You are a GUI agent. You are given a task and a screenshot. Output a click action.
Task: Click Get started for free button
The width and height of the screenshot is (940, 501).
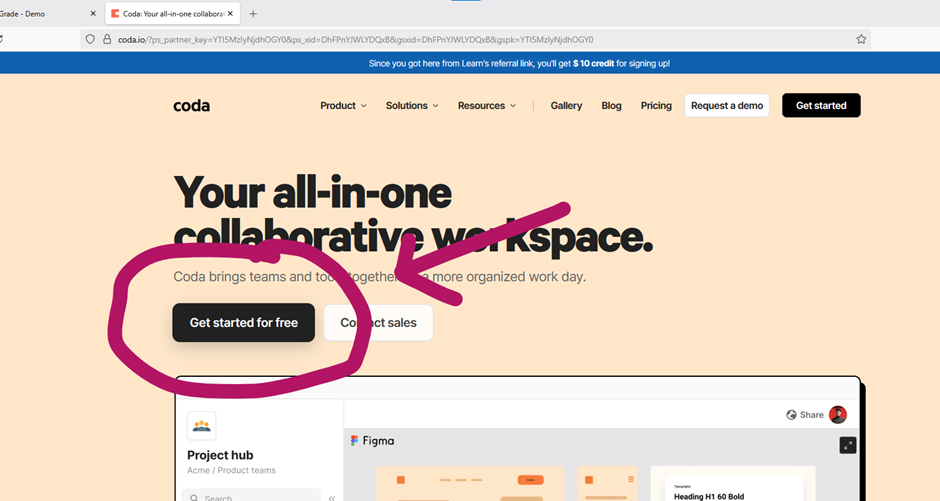(243, 322)
